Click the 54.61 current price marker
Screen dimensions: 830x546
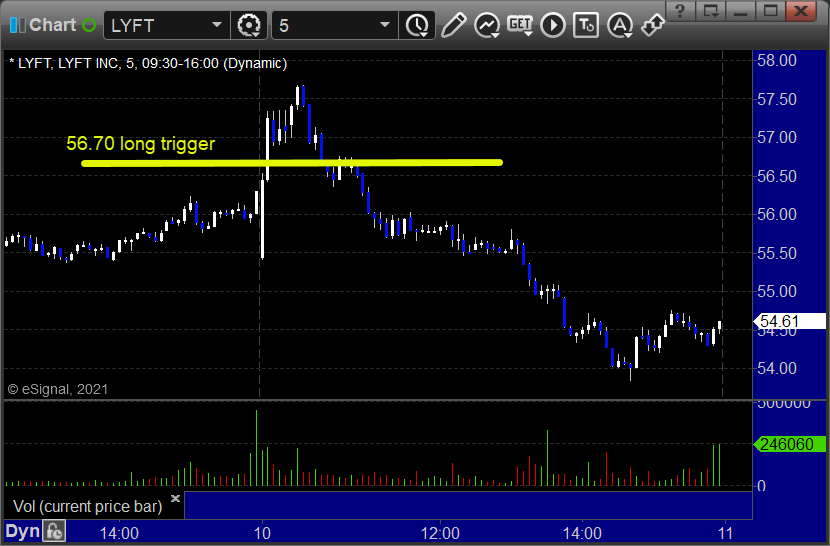[x=789, y=321]
